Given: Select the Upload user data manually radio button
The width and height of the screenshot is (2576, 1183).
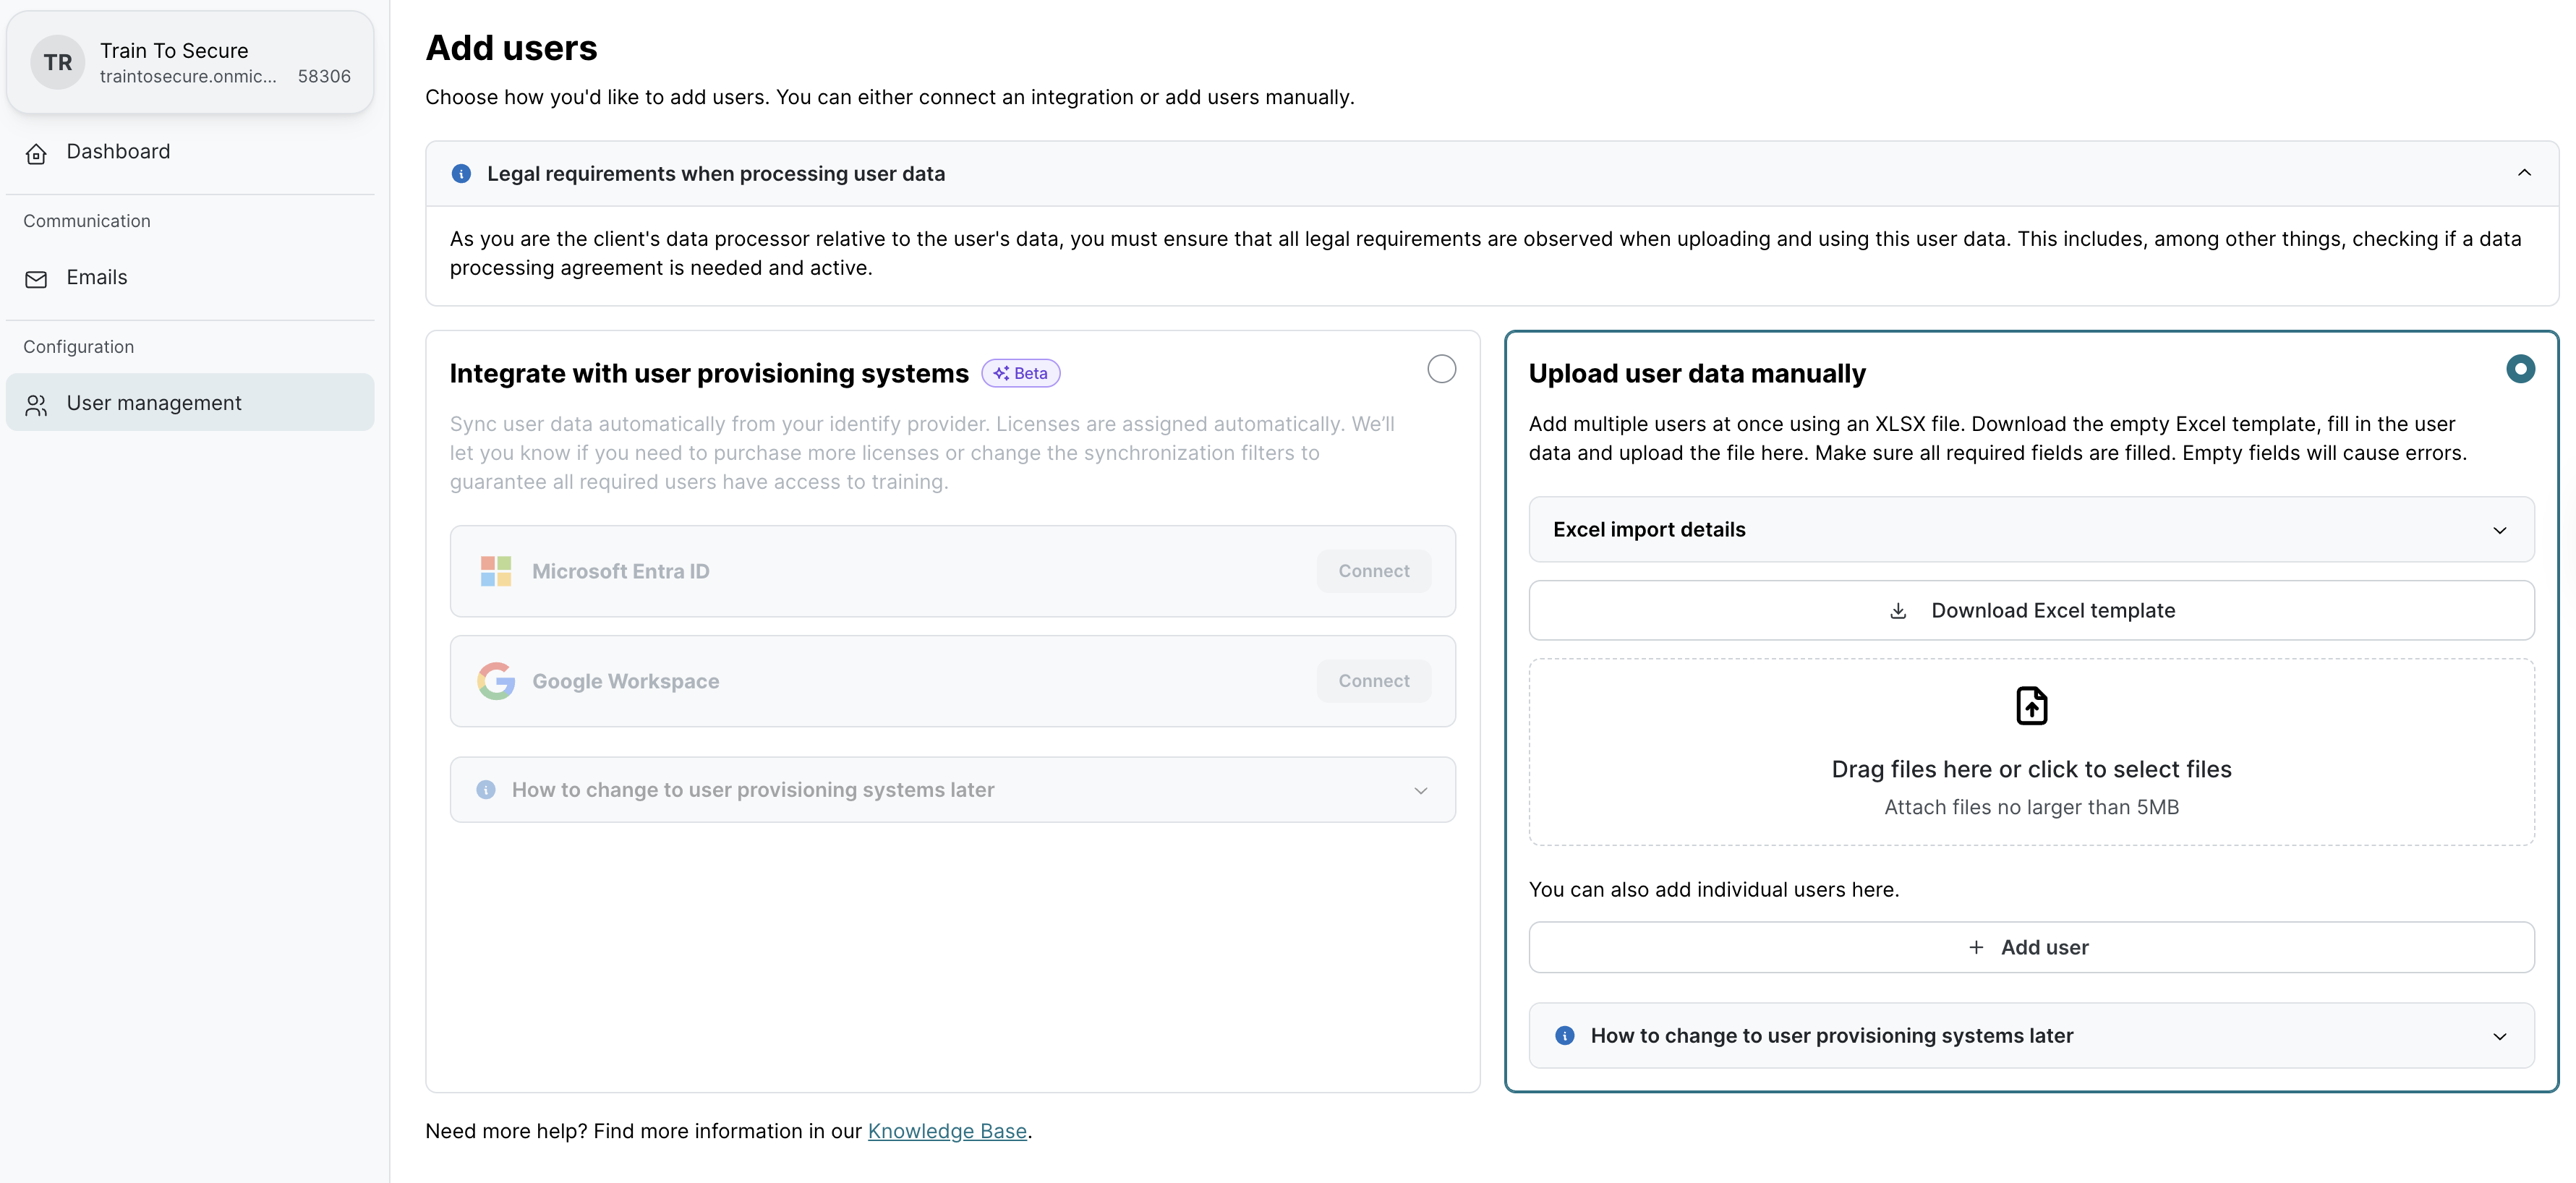Looking at the screenshot, I should [x=2520, y=369].
